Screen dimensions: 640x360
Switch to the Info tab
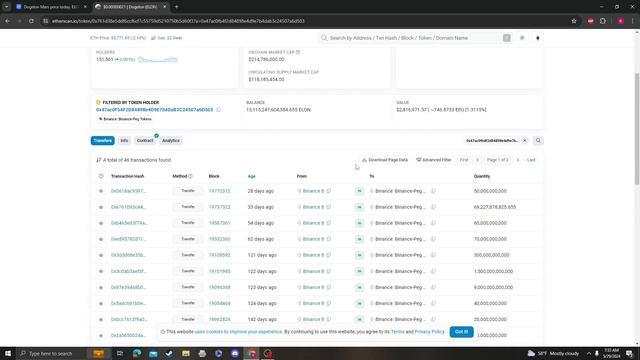tap(124, 140)
